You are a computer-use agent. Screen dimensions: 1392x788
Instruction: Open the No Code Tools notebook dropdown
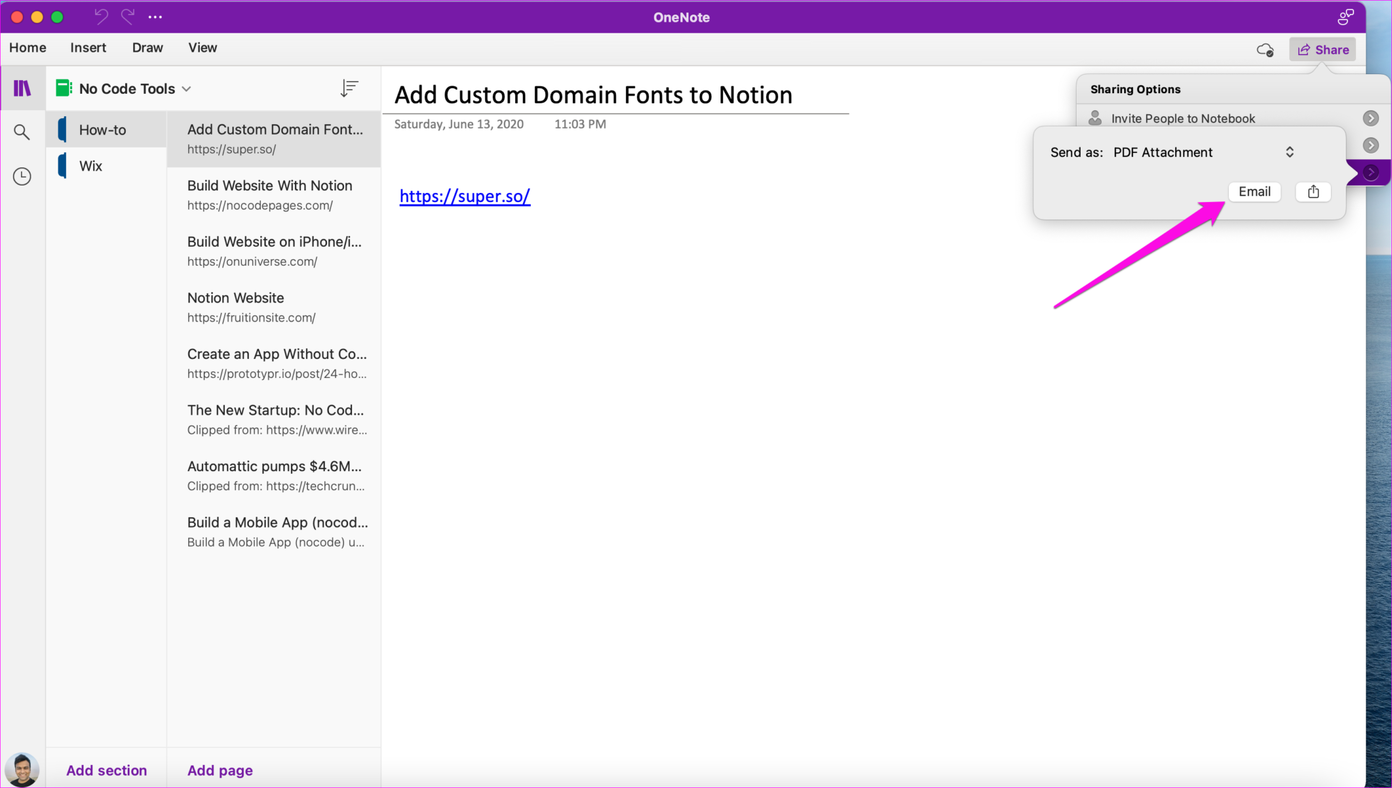point(186,88)
